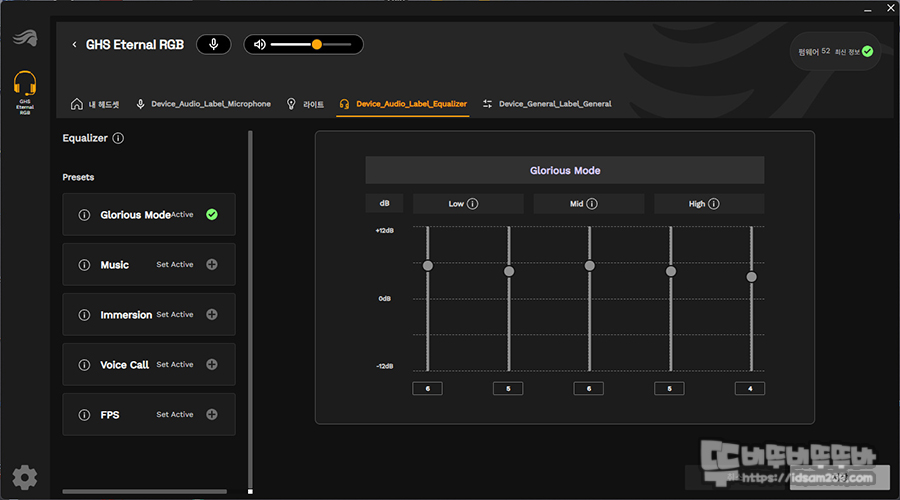
Task: Edit fifth band value field showing 4
Action: tap(750, 389)
